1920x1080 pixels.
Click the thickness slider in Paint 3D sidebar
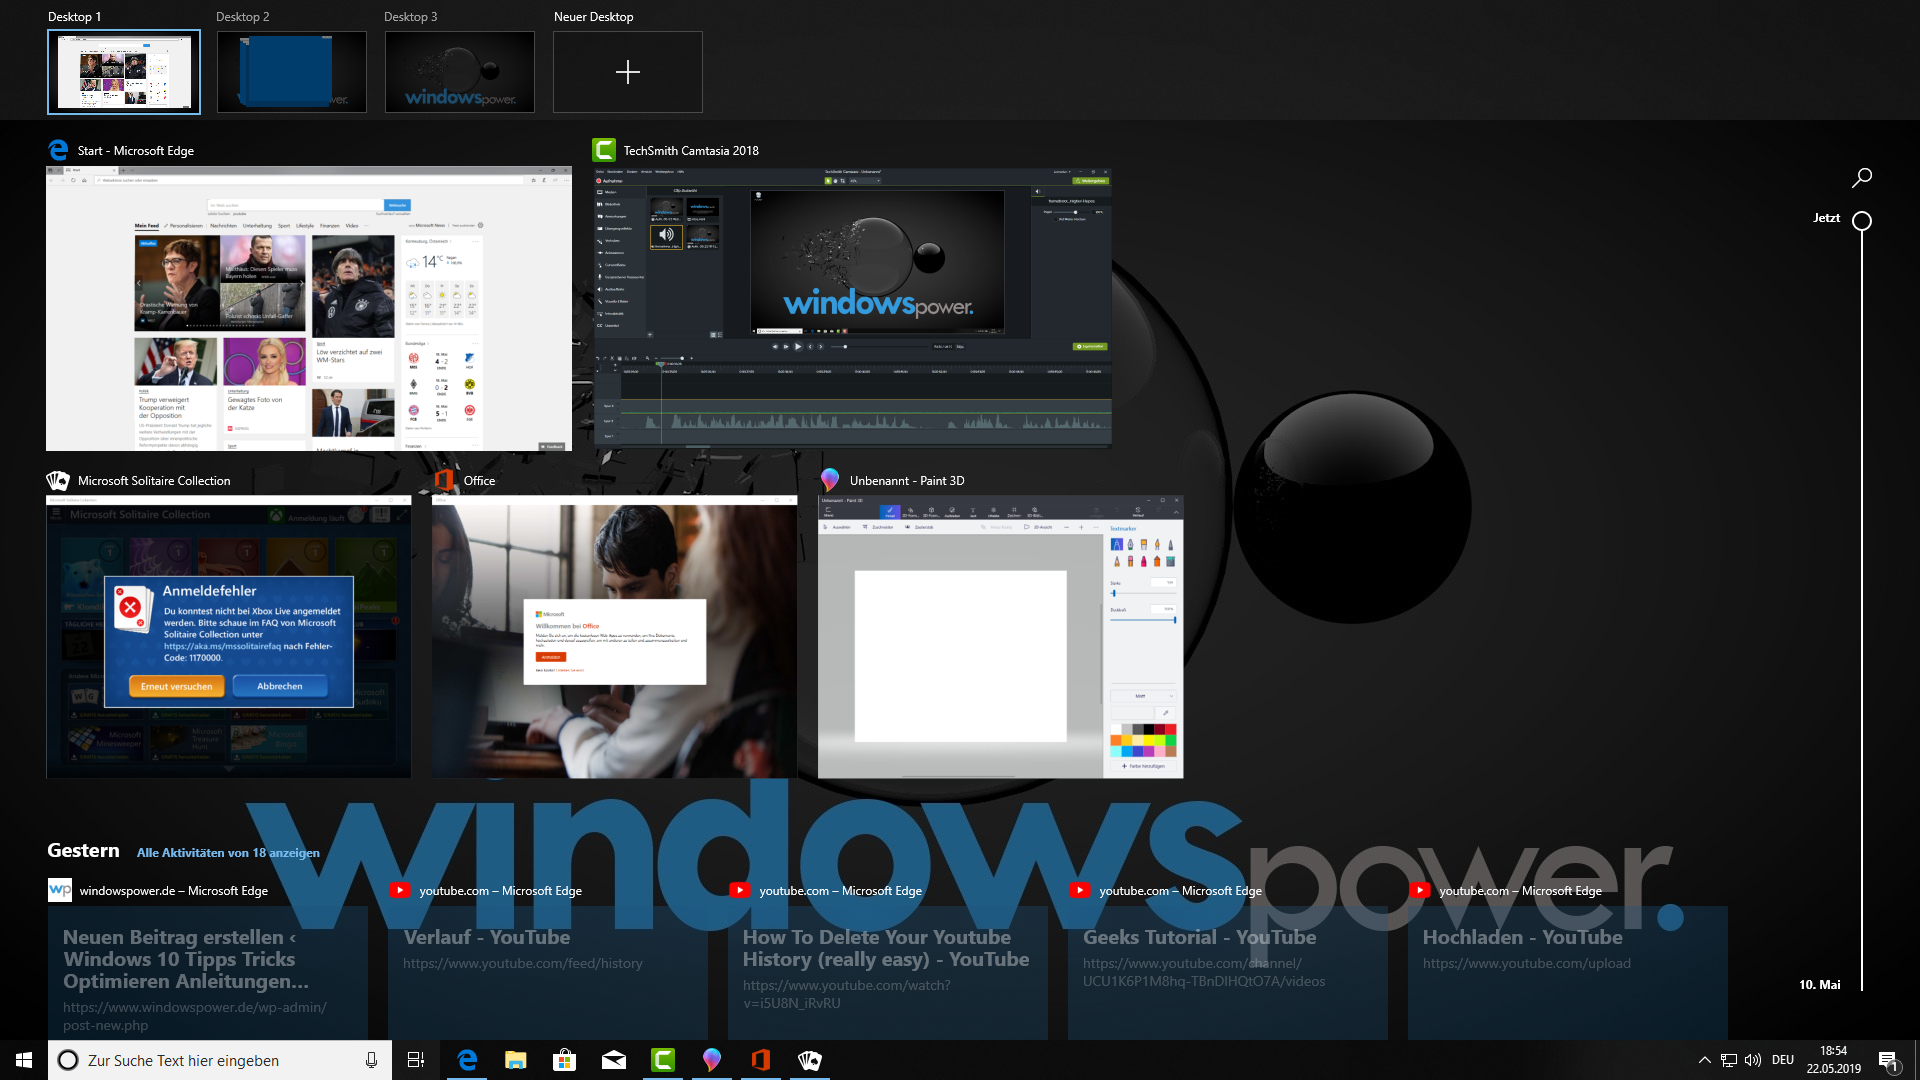click(1143, 593)
